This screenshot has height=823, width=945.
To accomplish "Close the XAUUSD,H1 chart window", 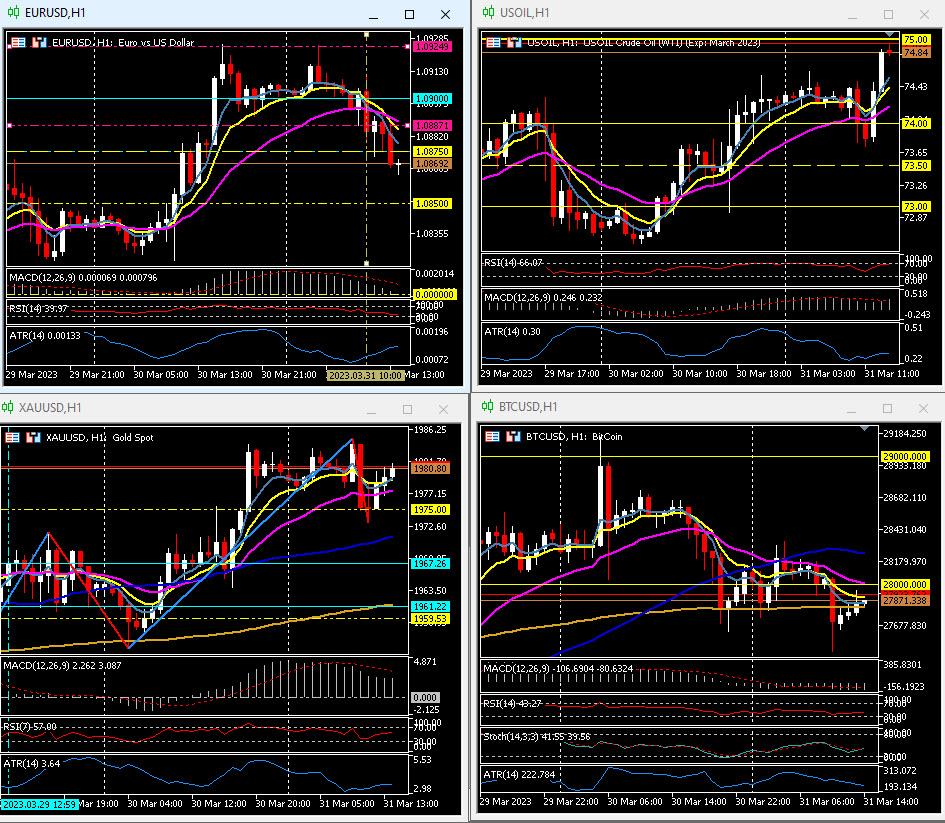I will (444, 410).
